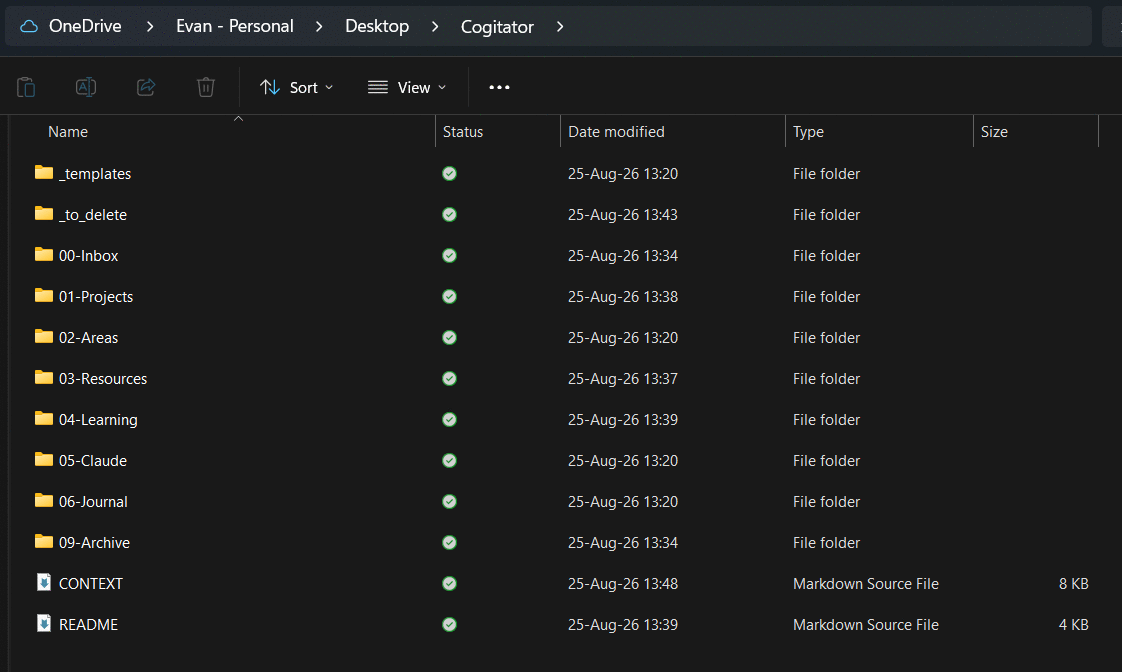This screenshot has height=672, width=1122.
Task: Navigate to OneDrive in address bar
Action: [85, 26]
